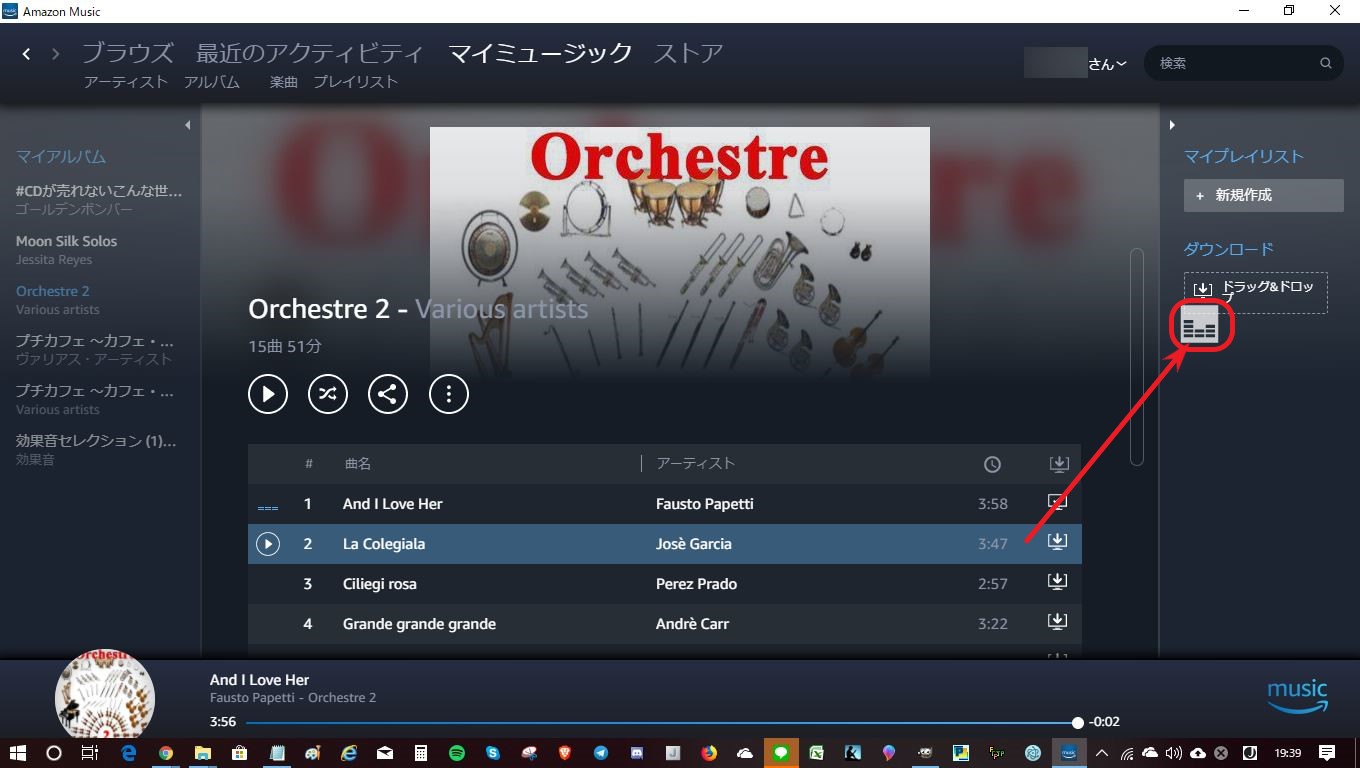Viewport: 1360px width, 768px height.
Task: Click the track list vertical scrollbar
Action: [1136, 356]
